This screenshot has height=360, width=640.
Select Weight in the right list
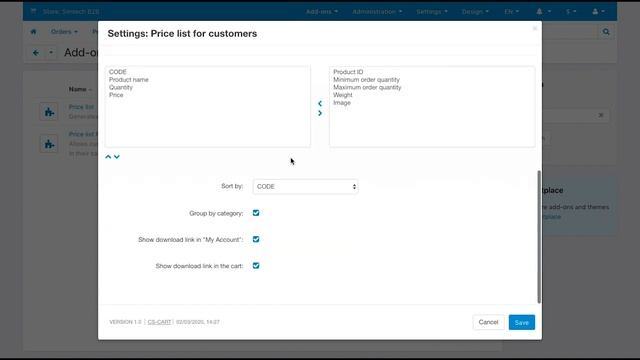coord(343,95)
